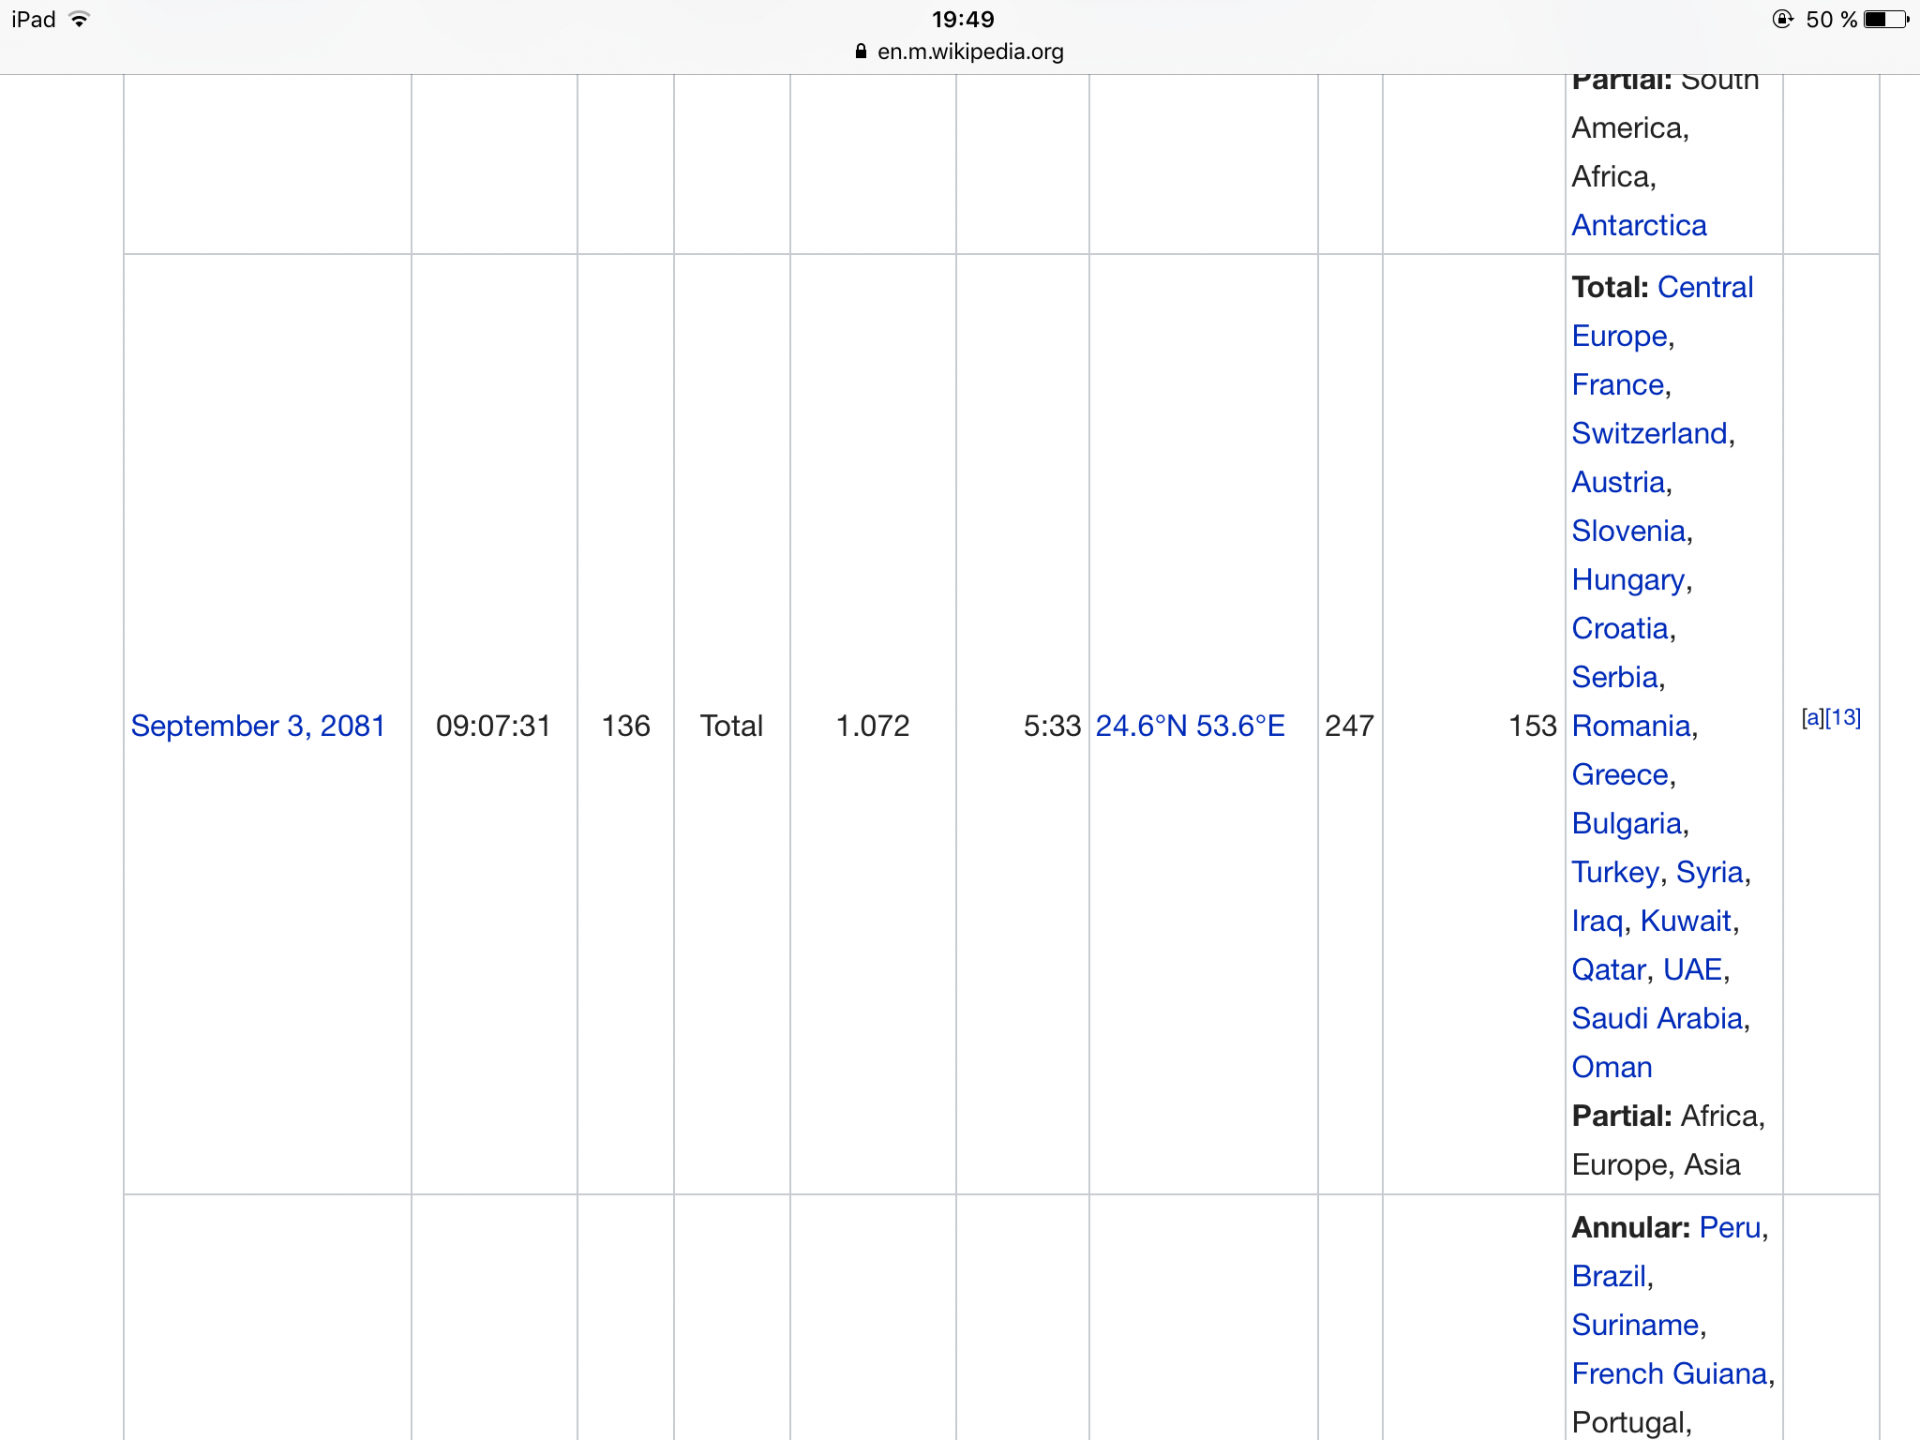This screenshot has width=1920, height=1440.
Task: Select the 50 % battery percentage text
Action: pos(1831,19)
